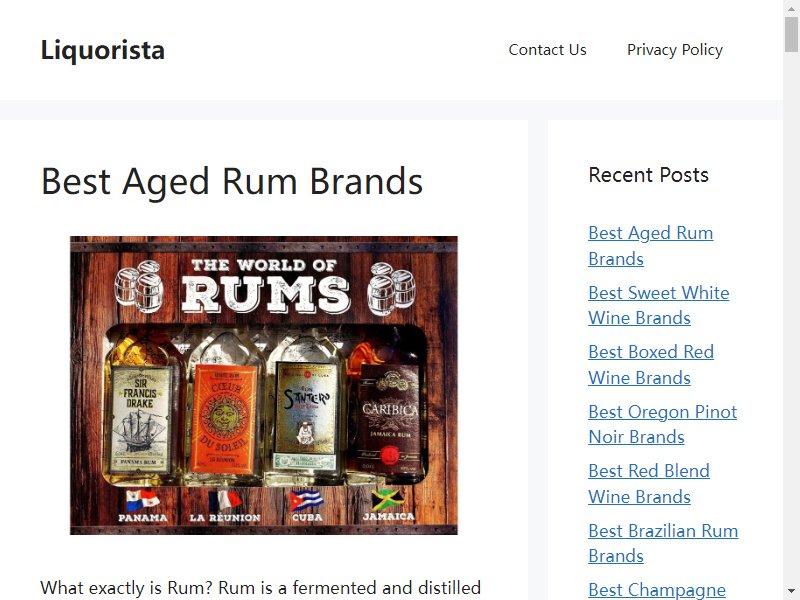The height and width of the screenshot is (600, 800).
Task: Click the Best Aged Rum Brands sidebar link
Action: 651,245
